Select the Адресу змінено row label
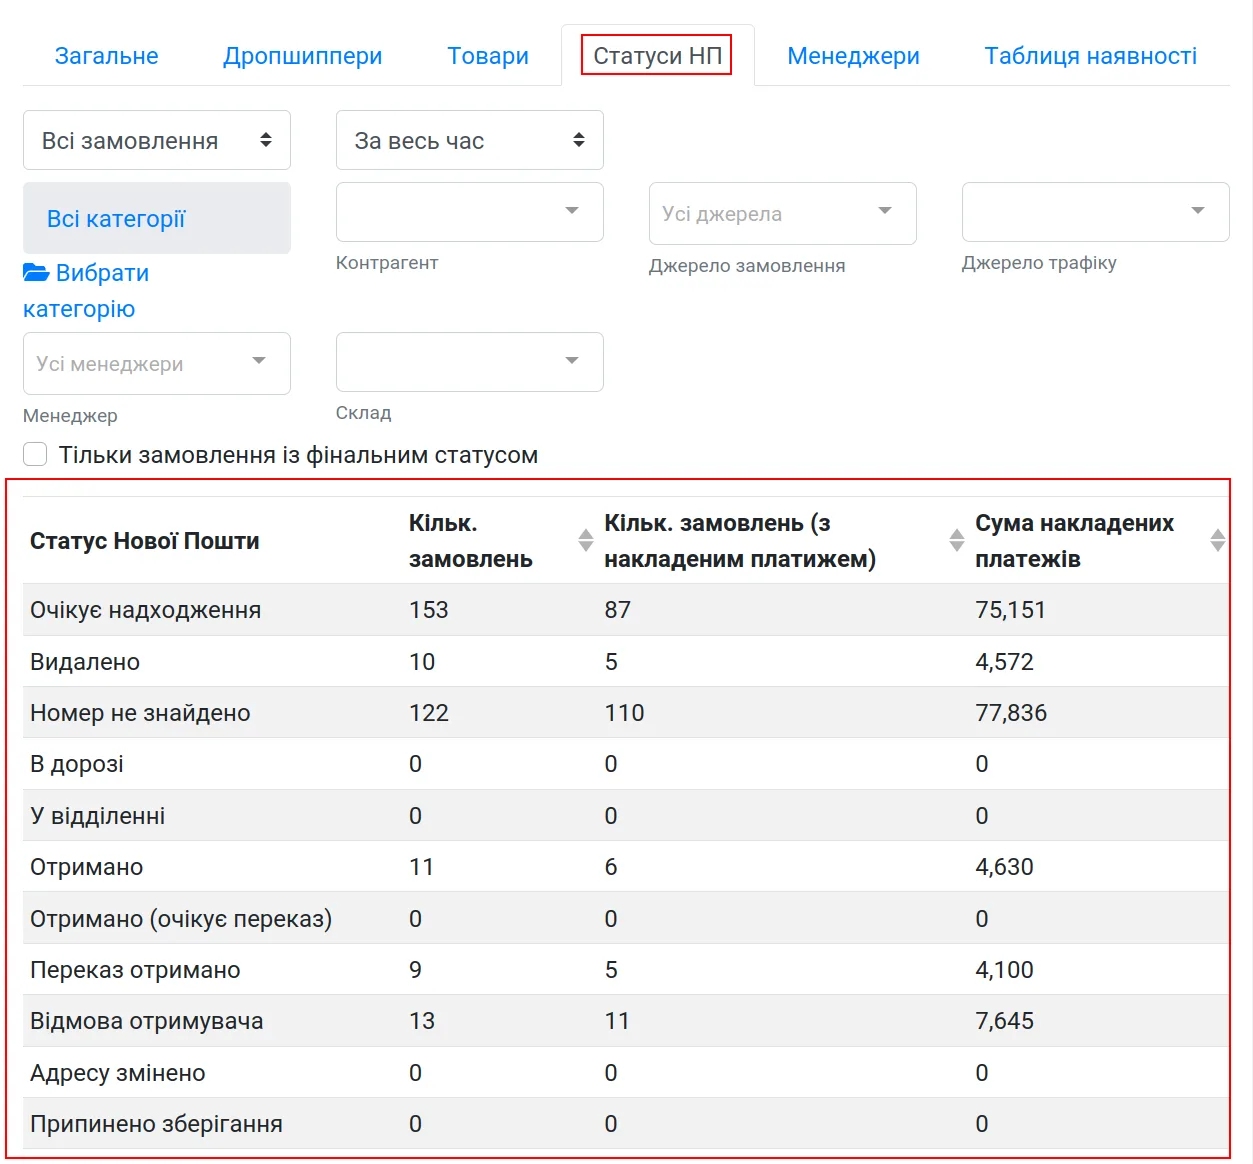Screen dimensions: 1253x1164 [118, 1073]
